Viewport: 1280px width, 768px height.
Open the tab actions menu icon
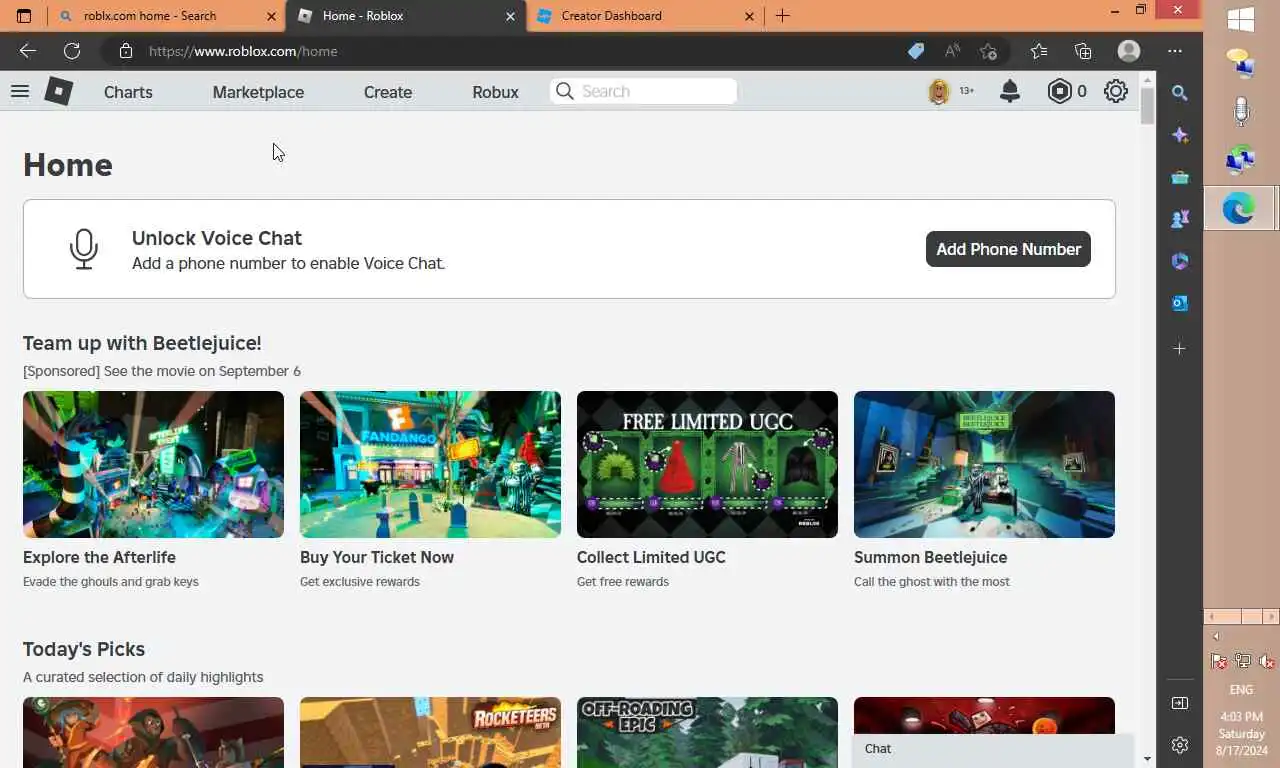pos(24,16)
